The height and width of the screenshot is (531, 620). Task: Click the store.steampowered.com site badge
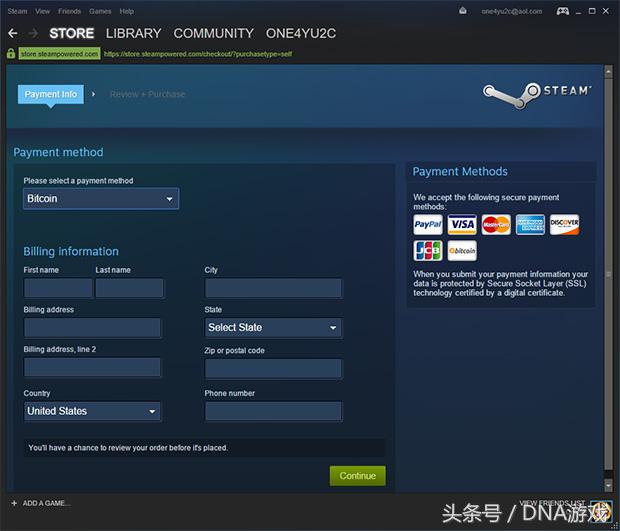point(59,54)
